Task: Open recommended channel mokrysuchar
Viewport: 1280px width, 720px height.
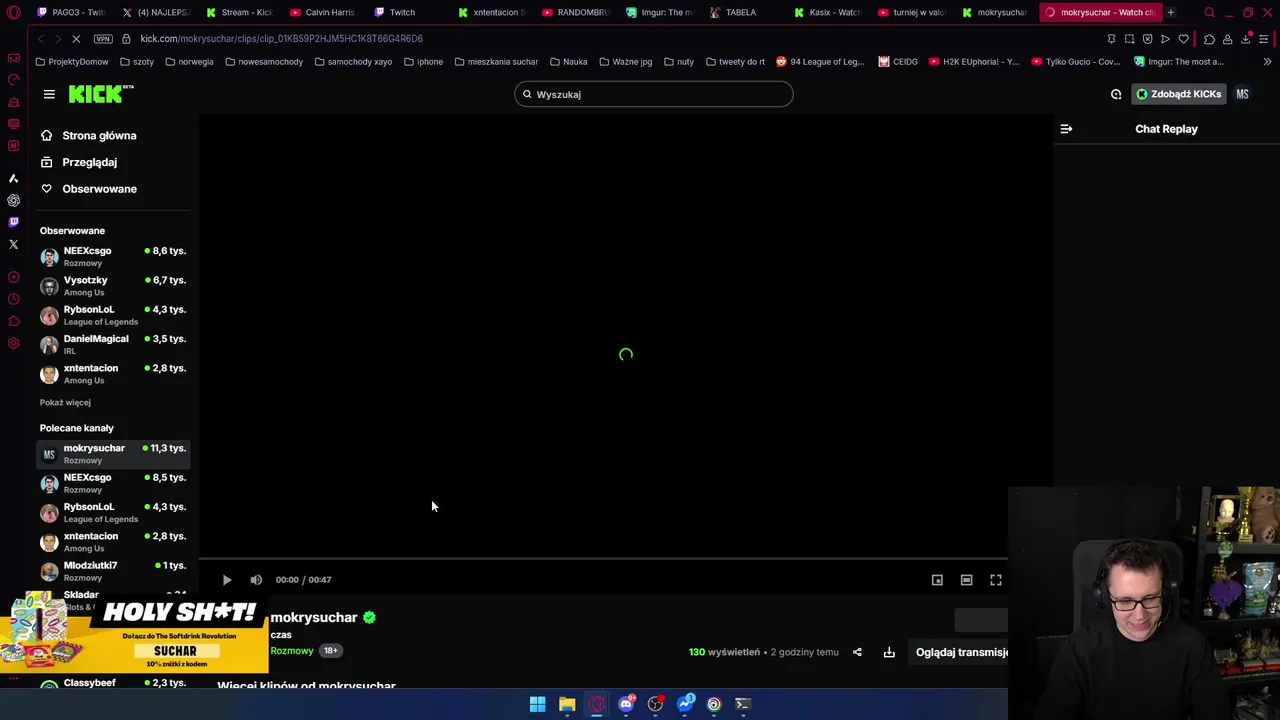Action: [x=113, y=454]
